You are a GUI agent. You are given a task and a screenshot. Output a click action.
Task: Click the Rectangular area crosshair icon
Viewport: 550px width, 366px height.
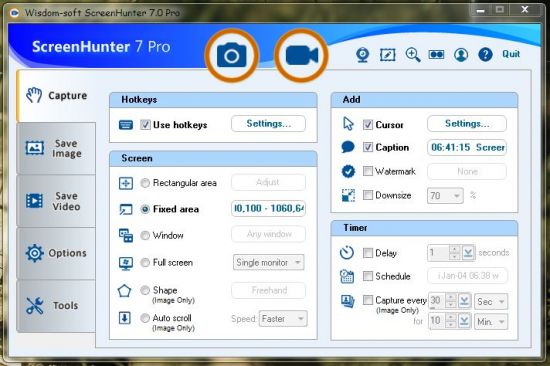tap(126, 183)
